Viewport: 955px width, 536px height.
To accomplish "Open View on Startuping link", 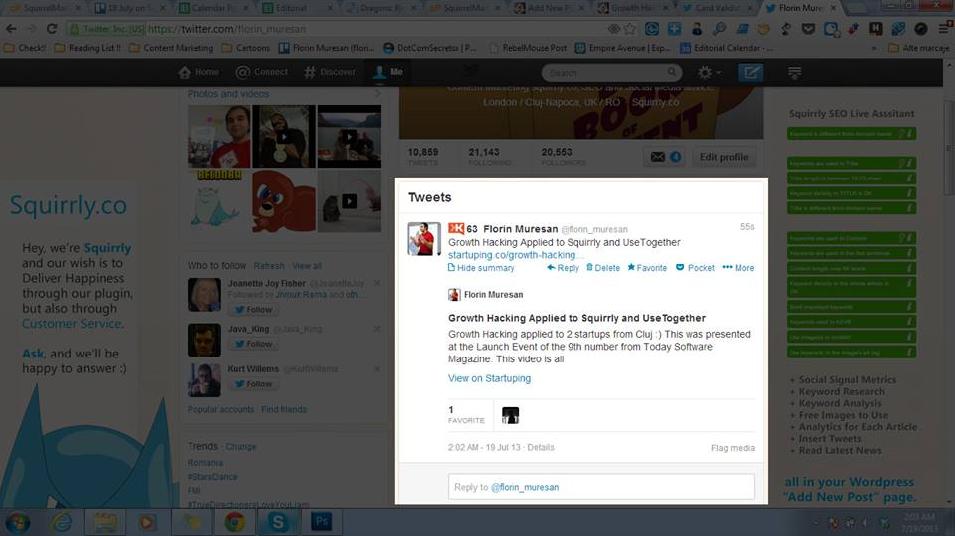I will pyautogui.click(x=490, y=378).
